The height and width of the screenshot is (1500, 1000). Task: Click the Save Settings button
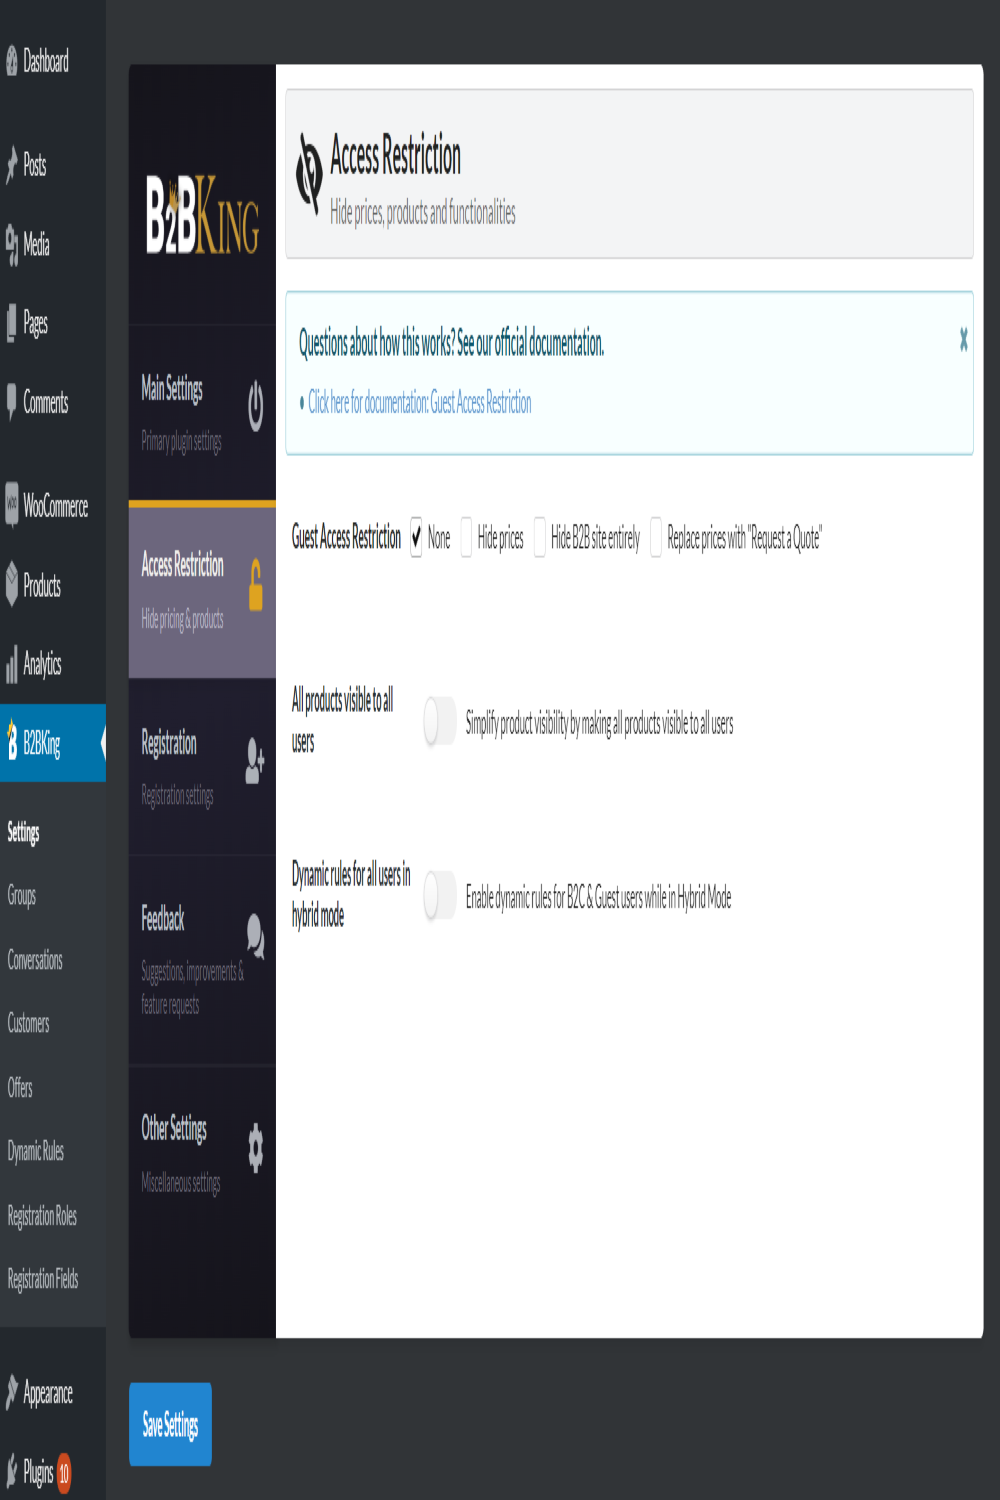(170, 1424)
